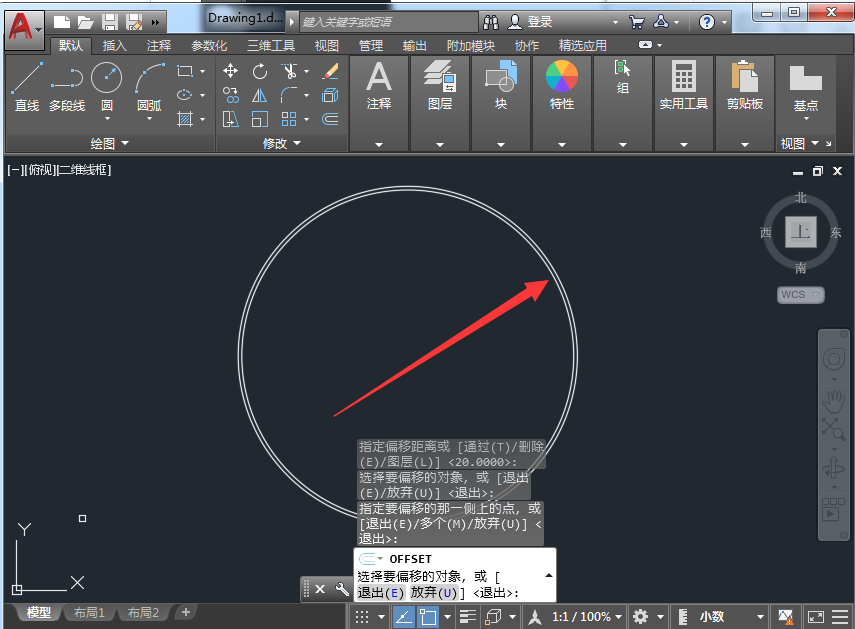Click the Fillet tool icon
This screenshot has height=629, width=855.
click(289, 95)
